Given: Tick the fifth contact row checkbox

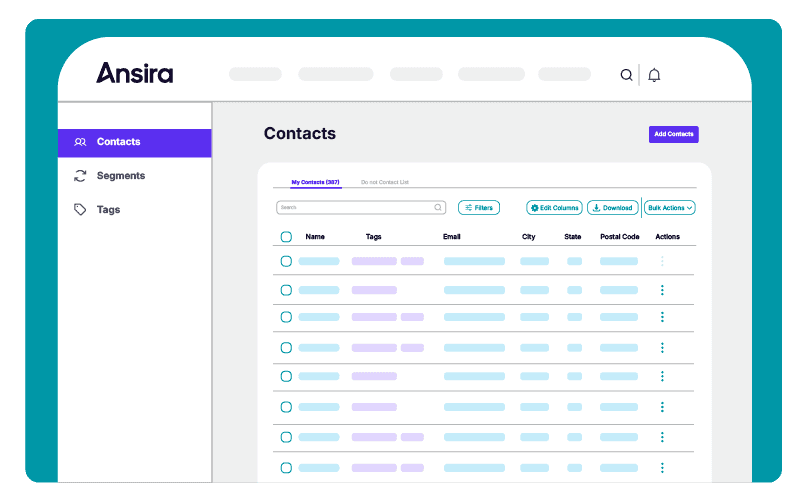Looking at the screenshot, I should 286,376.
